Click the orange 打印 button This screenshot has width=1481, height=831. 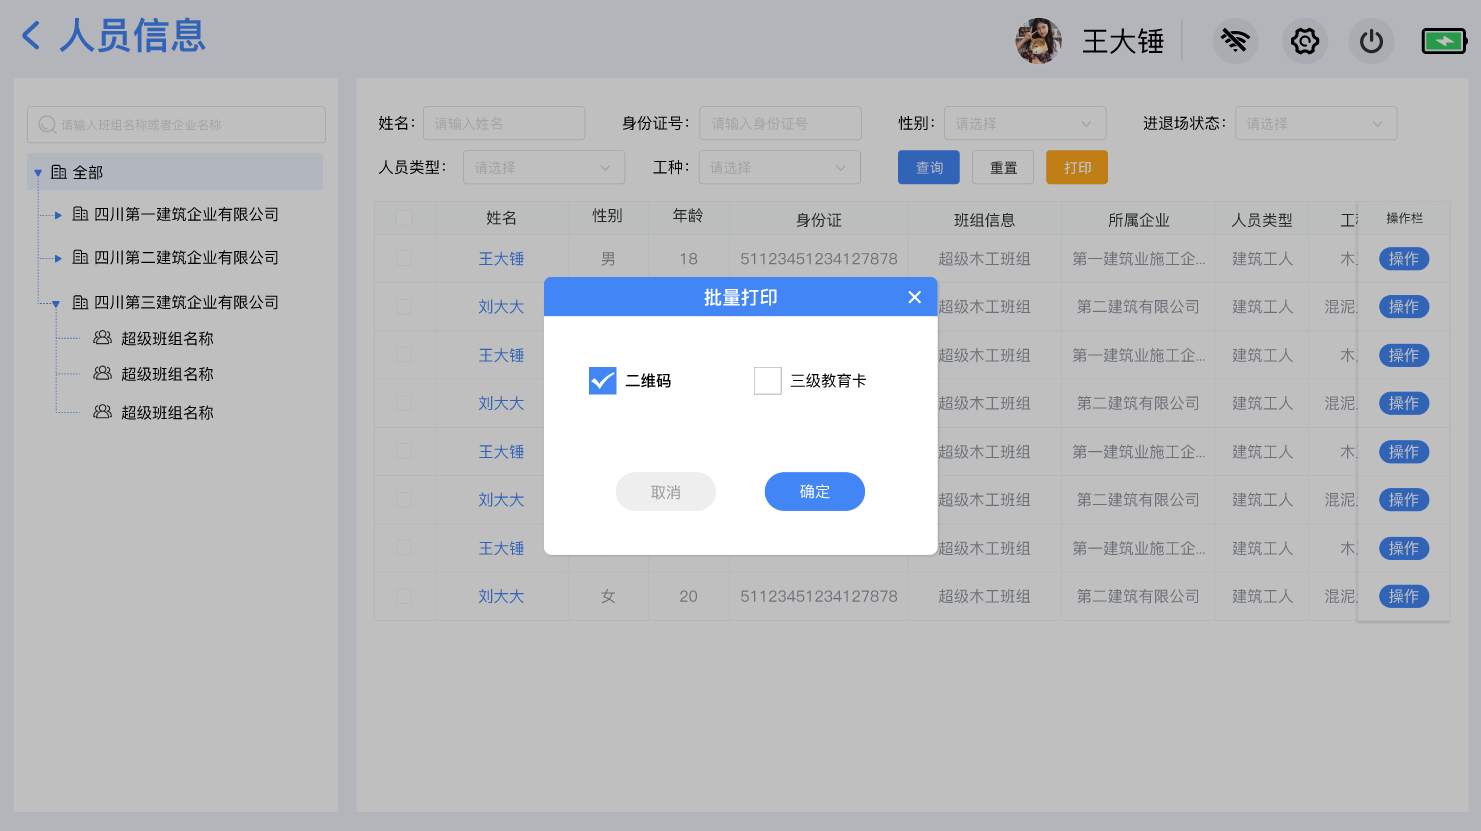pyautogui.click(x=1076, y=167)
